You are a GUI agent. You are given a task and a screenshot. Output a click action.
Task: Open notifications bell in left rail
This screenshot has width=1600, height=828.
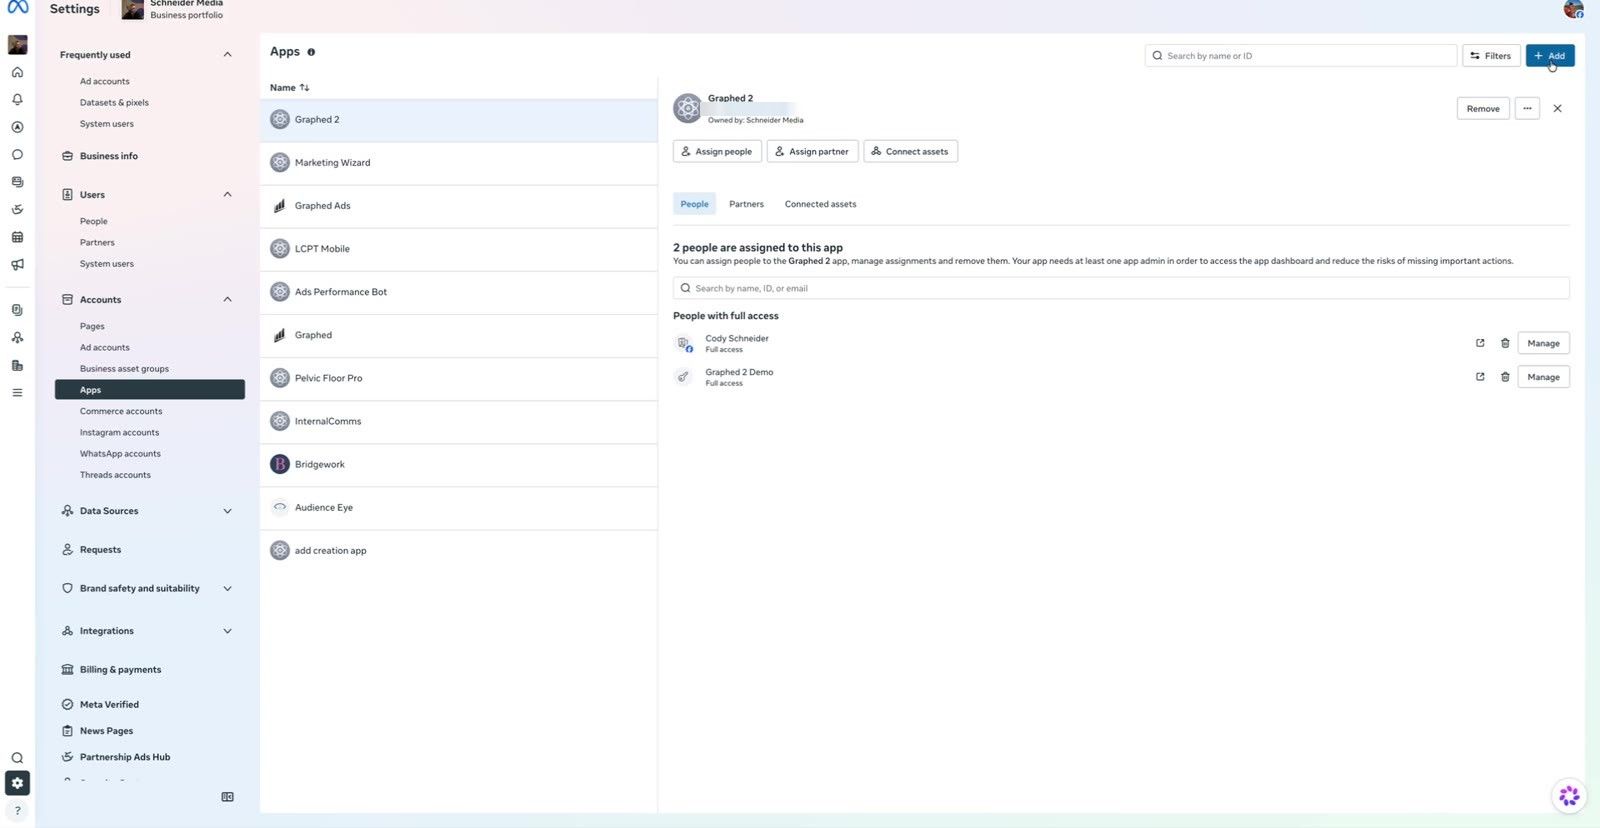point(17,99)
